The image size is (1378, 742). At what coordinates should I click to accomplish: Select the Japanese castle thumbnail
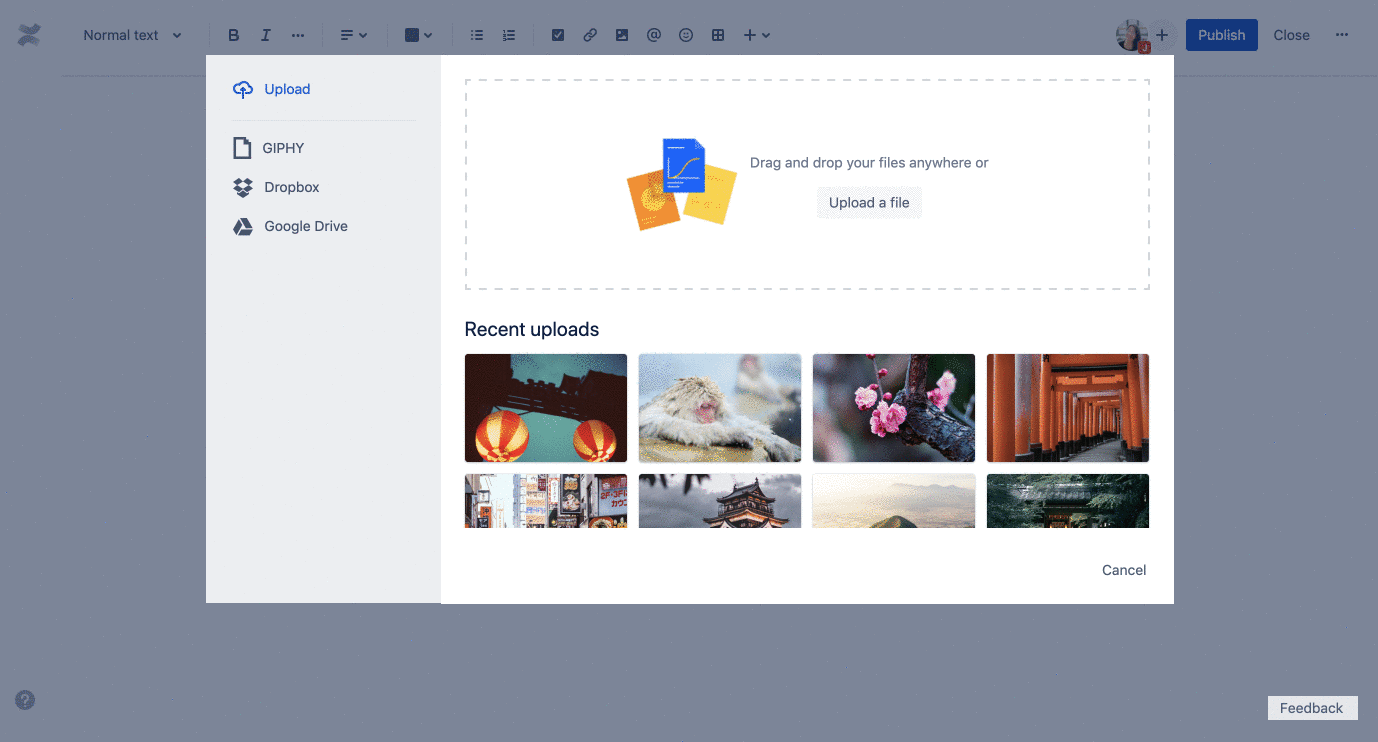[720, 501]
